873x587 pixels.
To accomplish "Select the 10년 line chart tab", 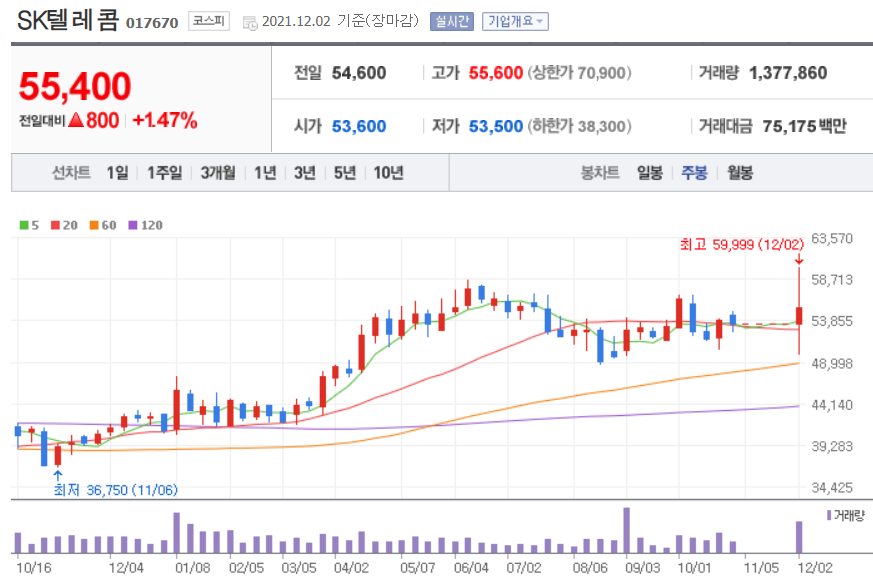I will point(388,173).
